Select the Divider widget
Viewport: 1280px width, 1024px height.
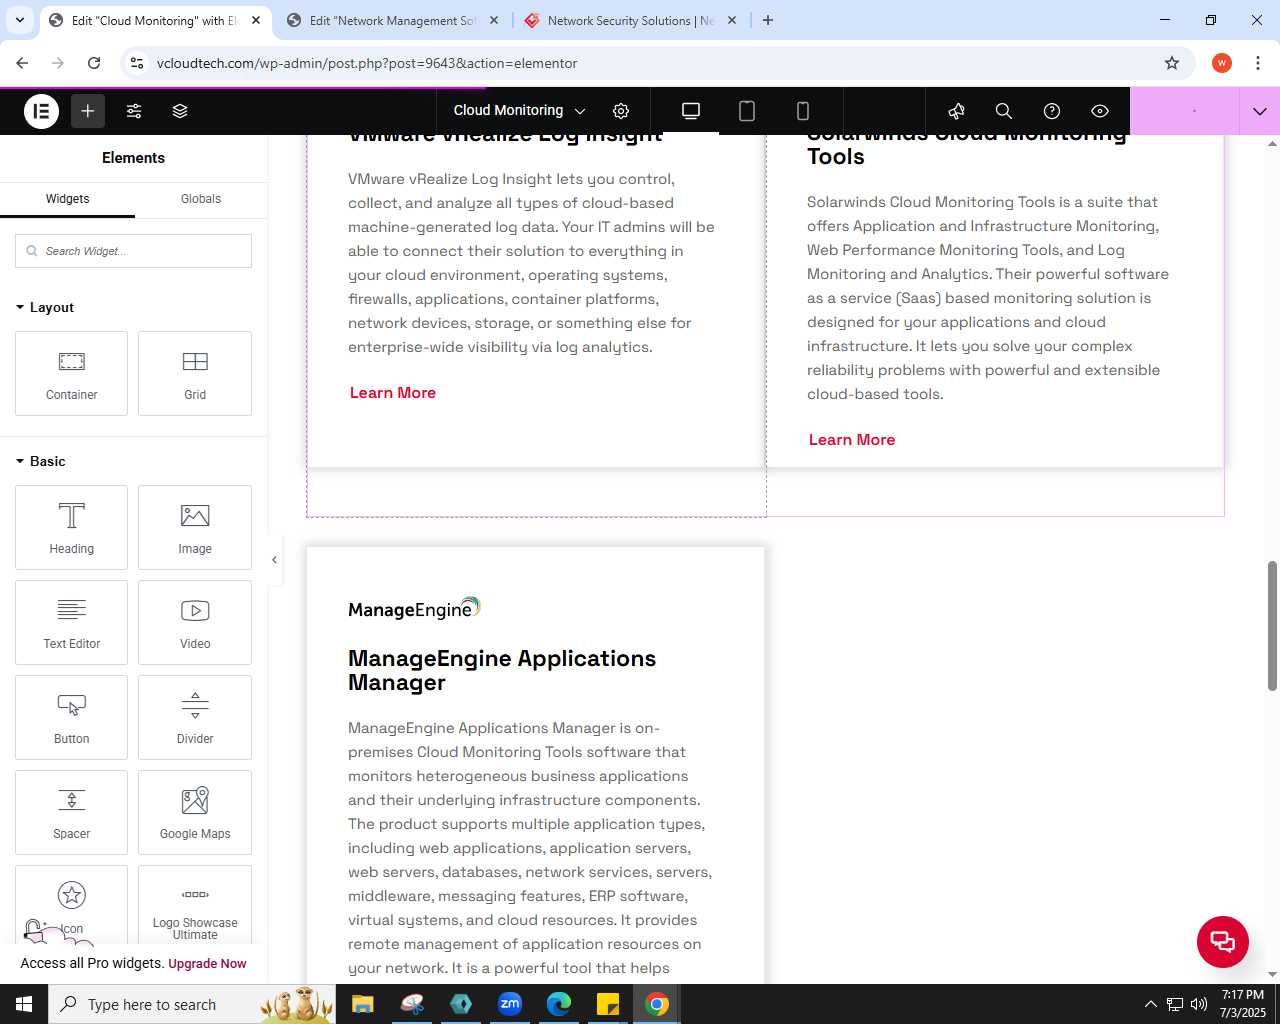(195, 717)
